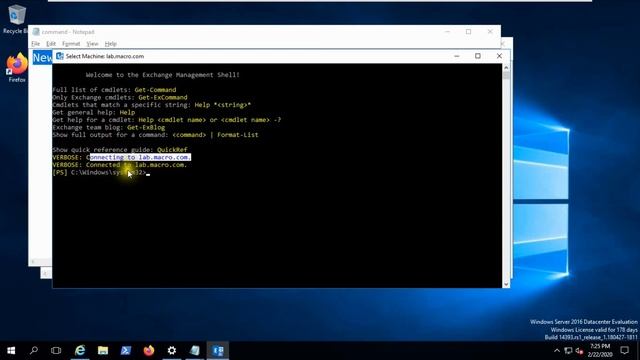640x360 pixels.
Task: Open the Firefox desktop shortcut
Action: tap(17, 67)
